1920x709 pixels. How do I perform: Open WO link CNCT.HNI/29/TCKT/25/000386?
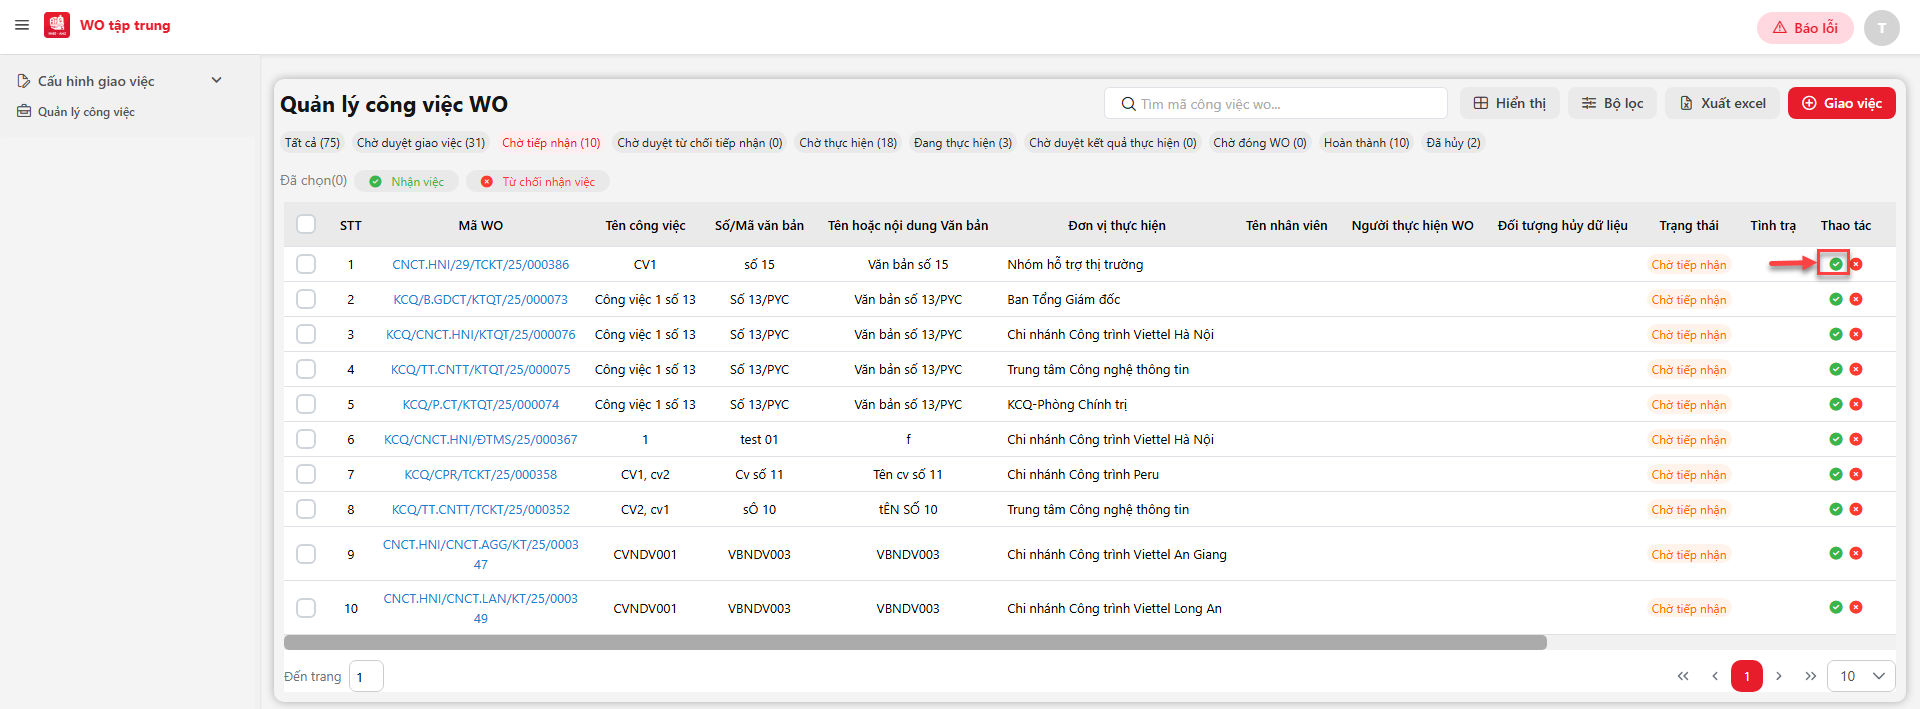(x=481, y=264)
